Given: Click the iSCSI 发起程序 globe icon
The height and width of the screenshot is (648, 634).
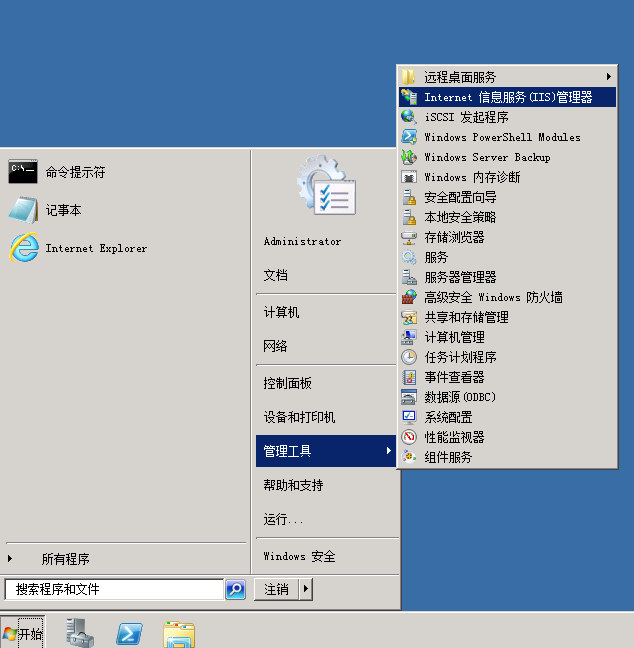Looking at the screenshot, I should click(409, 117).
